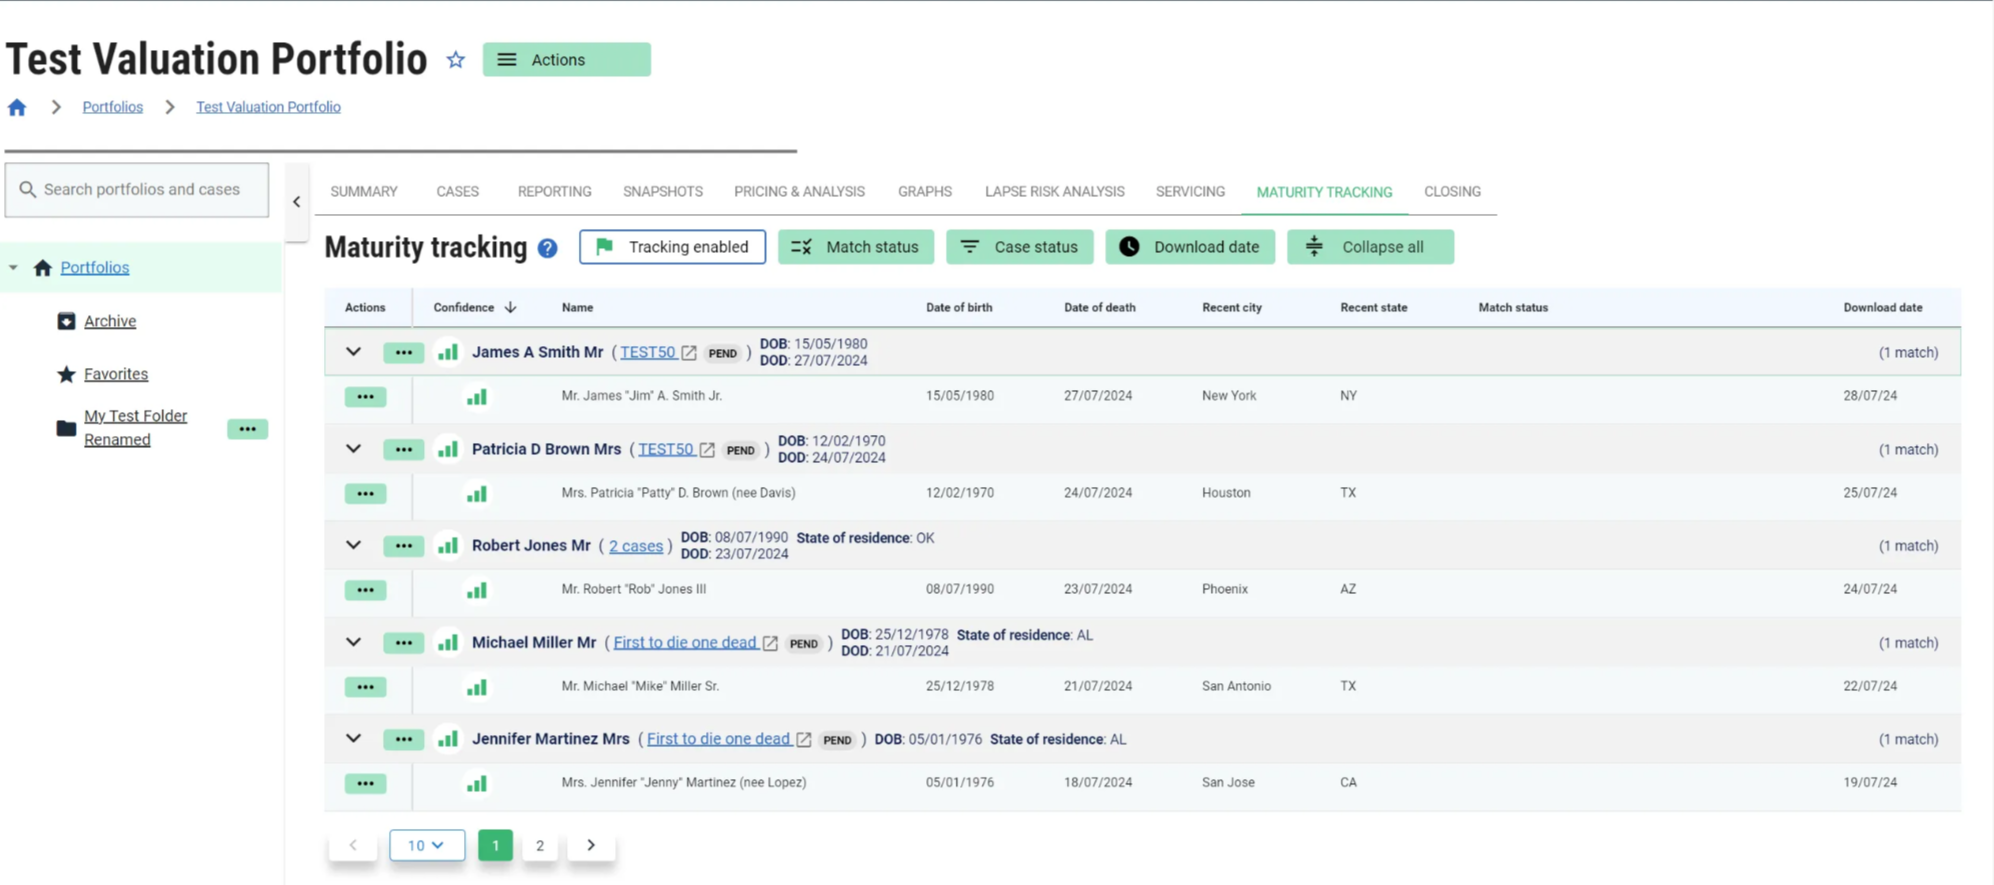This screenshot has width=1994, height=885.
Task: Open the Lapse Risk Analysis tab
Action: point(1054,192)
